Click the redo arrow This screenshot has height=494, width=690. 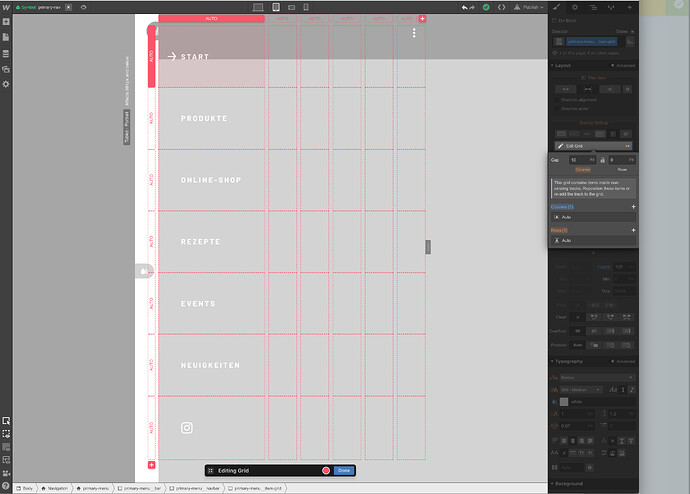coord(472,7)
